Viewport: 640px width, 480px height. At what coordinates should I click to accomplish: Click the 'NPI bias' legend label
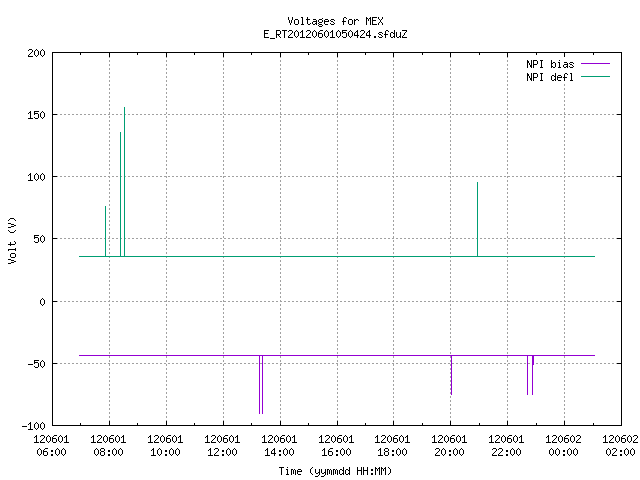coord(550,64)
